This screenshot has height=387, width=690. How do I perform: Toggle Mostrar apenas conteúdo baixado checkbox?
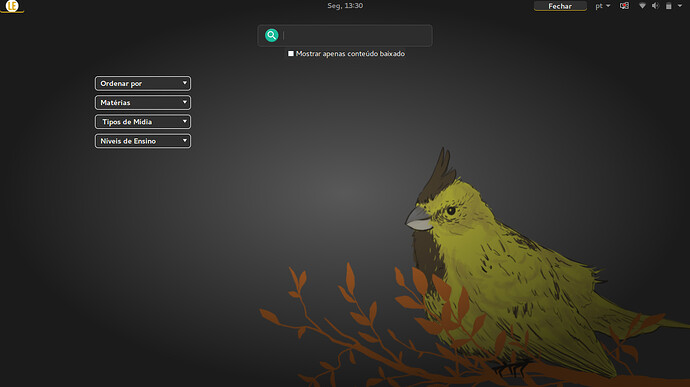(290, 53)
